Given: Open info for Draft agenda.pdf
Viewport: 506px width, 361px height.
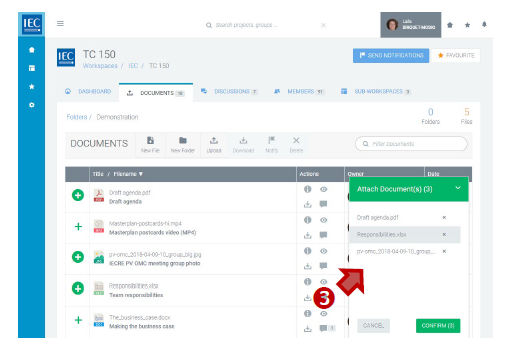Looking at the screenshot, I should [308, 189].
